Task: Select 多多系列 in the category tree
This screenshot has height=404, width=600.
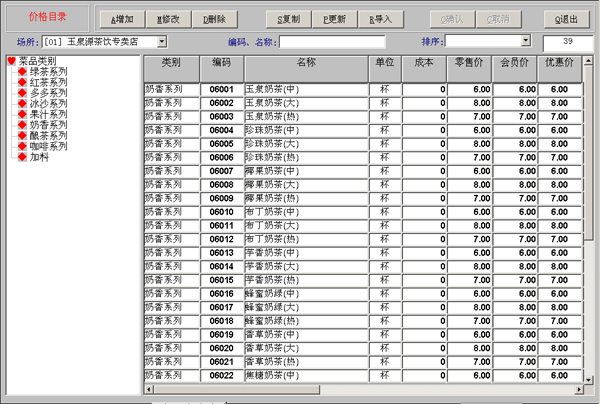Action: (48, 93)
